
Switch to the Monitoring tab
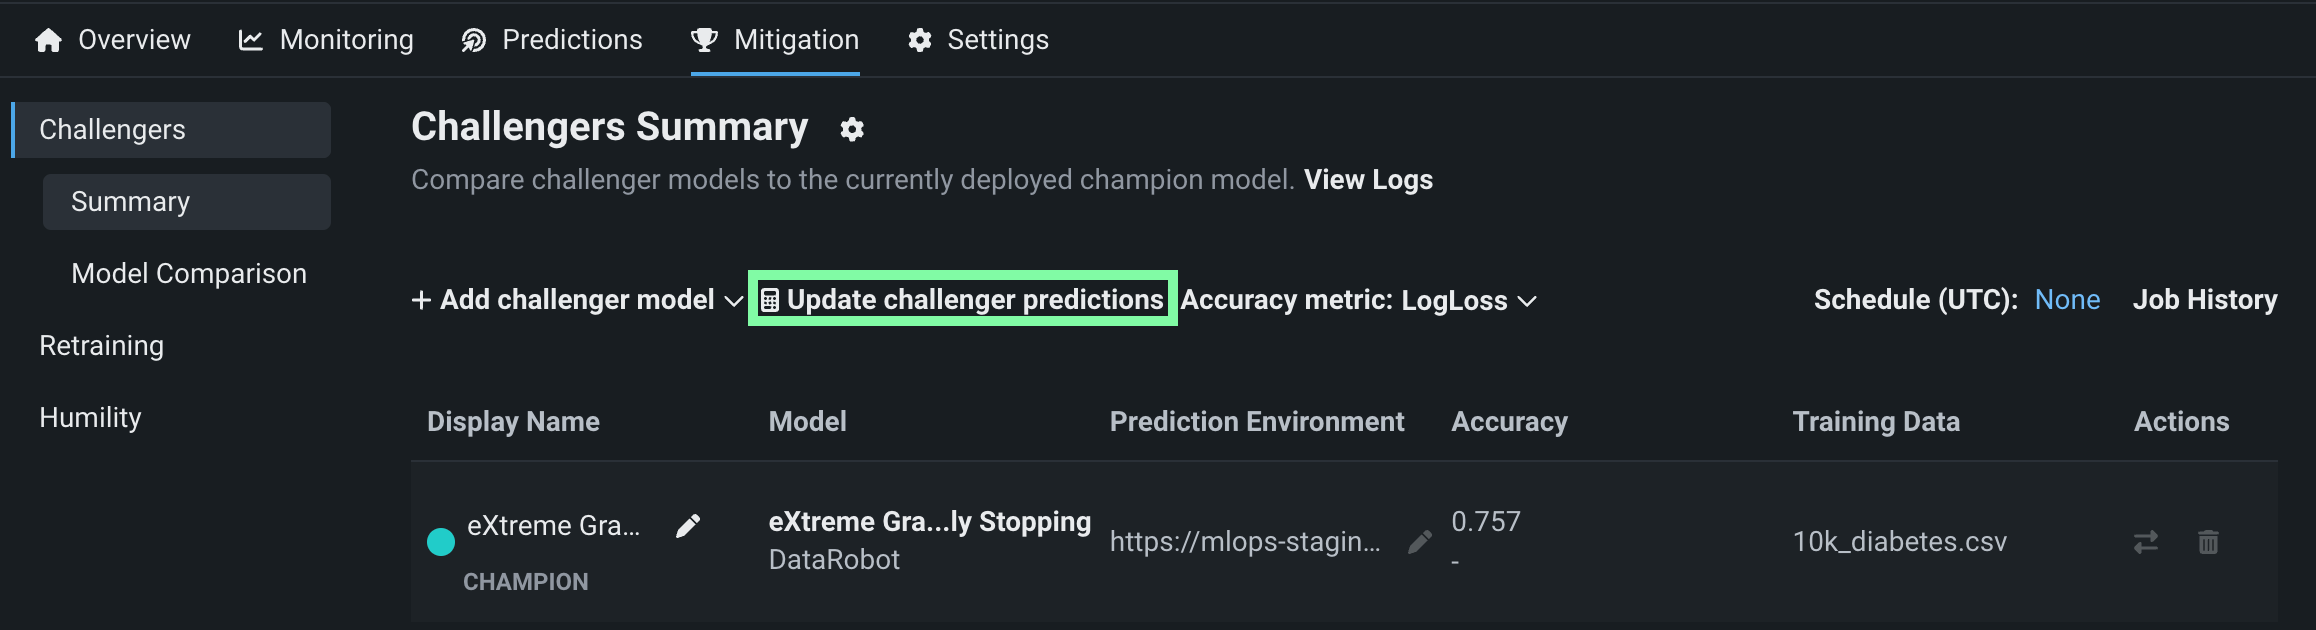coord(326,40)
